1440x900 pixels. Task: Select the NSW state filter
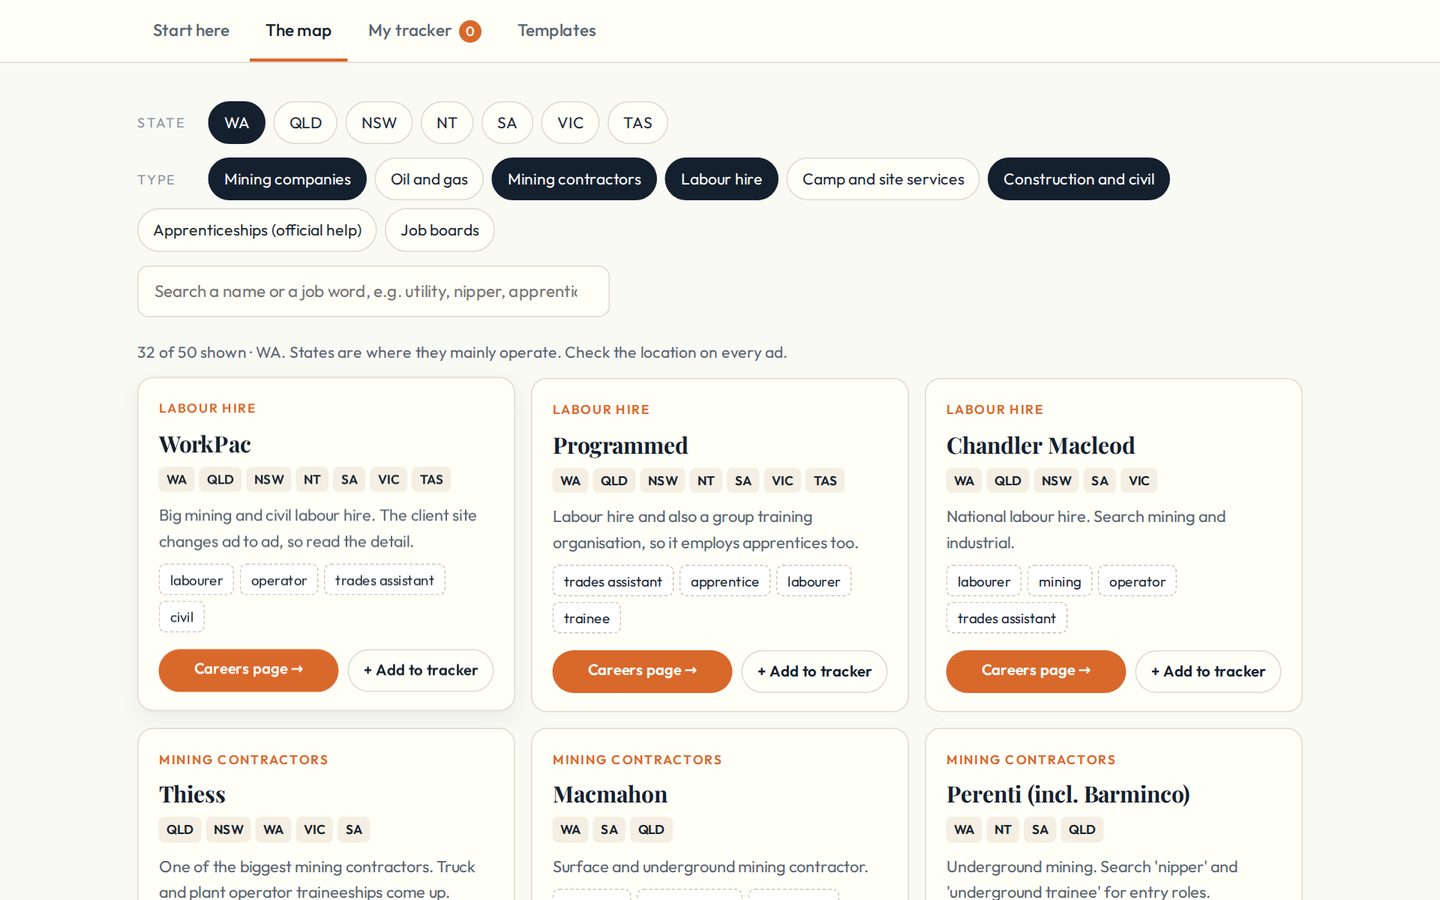[x=379, y=123]
